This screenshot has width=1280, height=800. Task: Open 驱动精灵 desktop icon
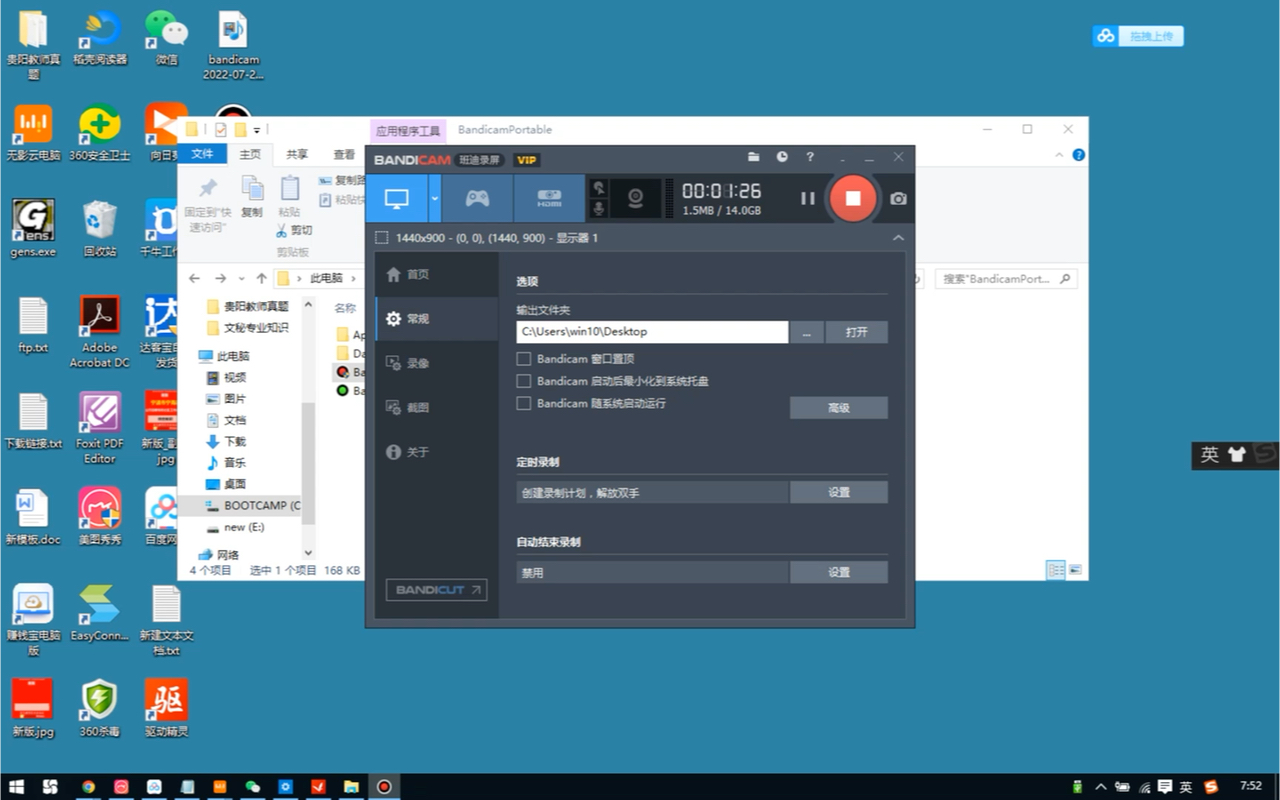[166, 708]
